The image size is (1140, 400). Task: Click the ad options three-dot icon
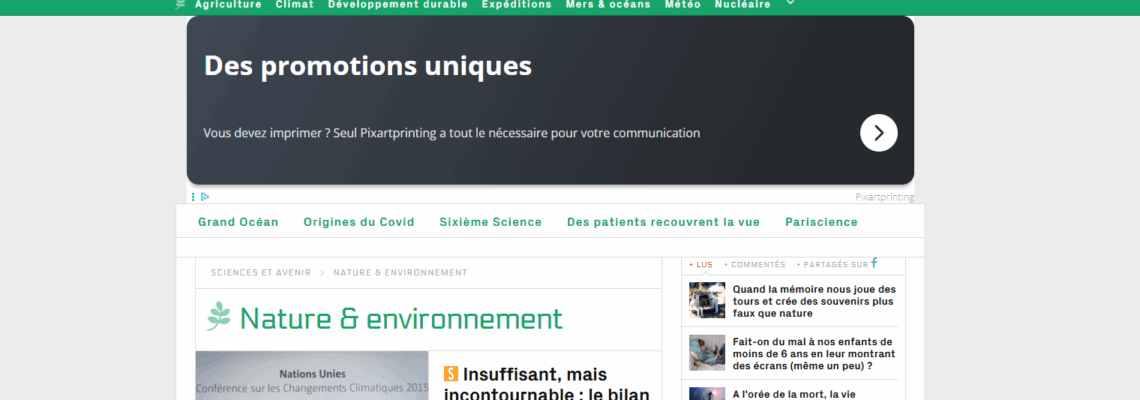pos(193,197)
